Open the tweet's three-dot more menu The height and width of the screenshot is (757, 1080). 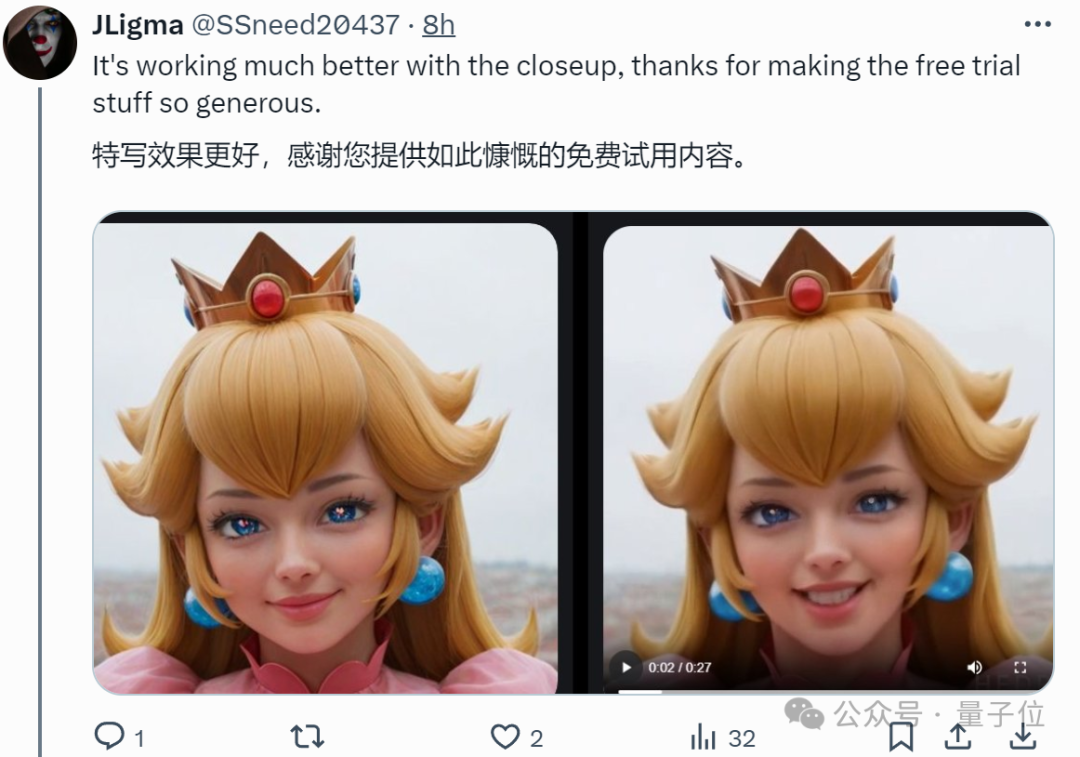[x=1037, y=25]
